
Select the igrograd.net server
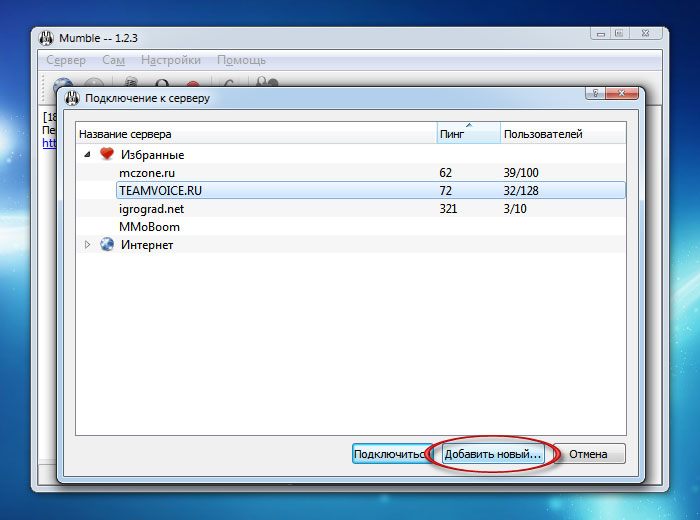(x=151, y=209)
